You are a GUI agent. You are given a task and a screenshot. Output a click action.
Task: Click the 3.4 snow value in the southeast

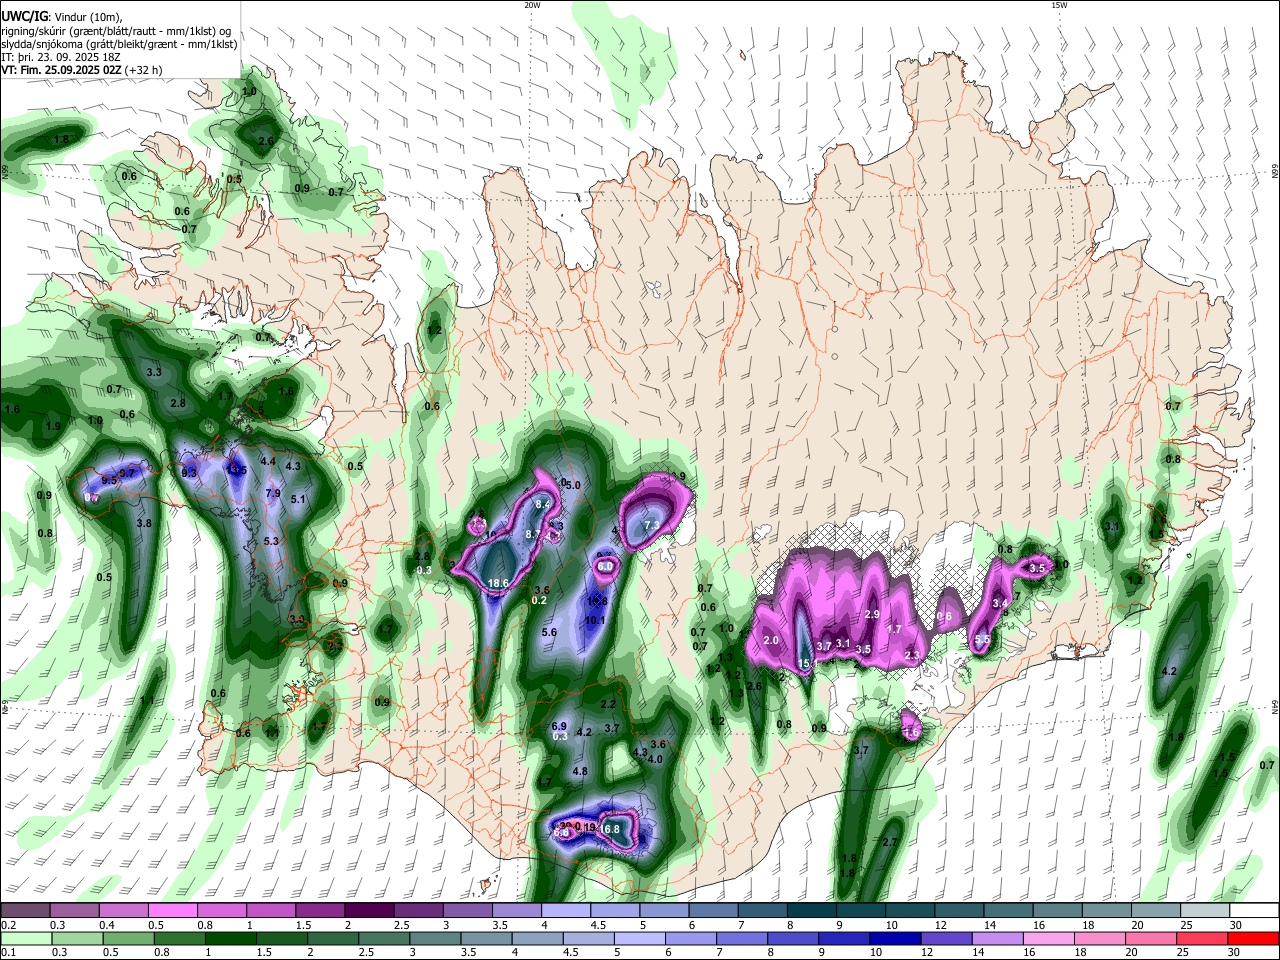(x=1000, y=603)
